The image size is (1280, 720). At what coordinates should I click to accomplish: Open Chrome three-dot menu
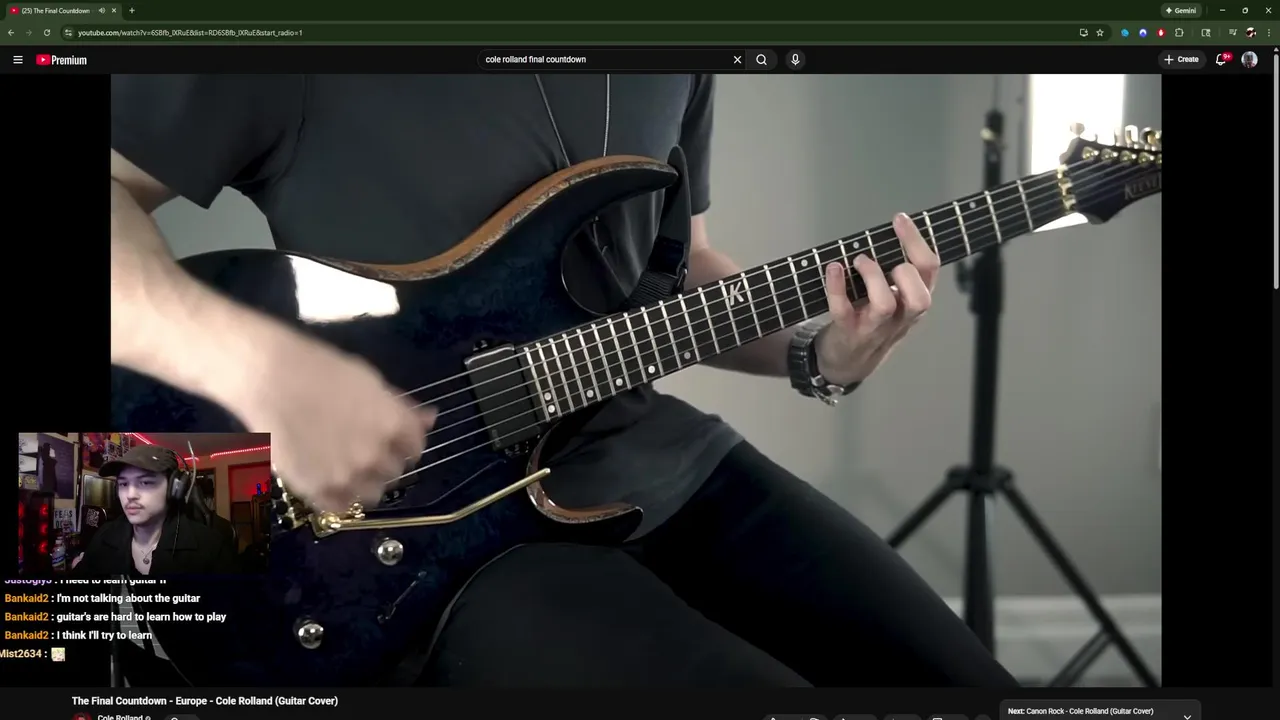tap(1268, 33)
